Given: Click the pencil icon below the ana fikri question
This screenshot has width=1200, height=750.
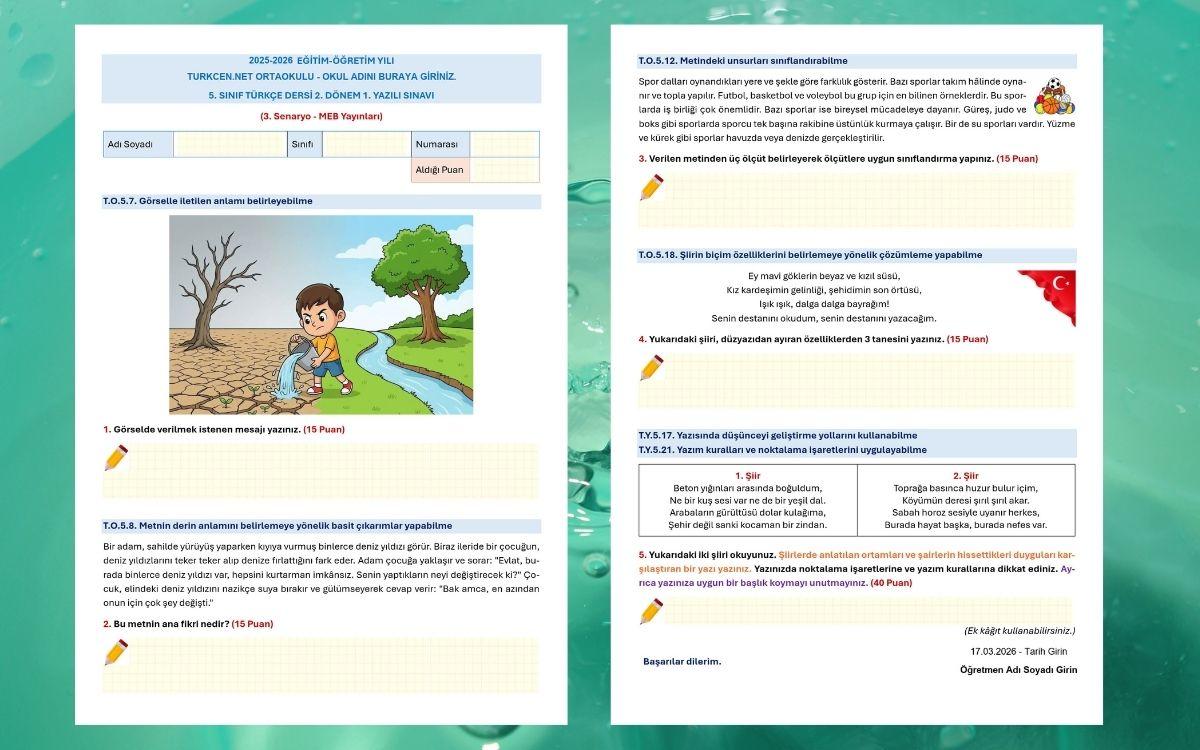Looking at the screenshot, I should coord(116,652).
